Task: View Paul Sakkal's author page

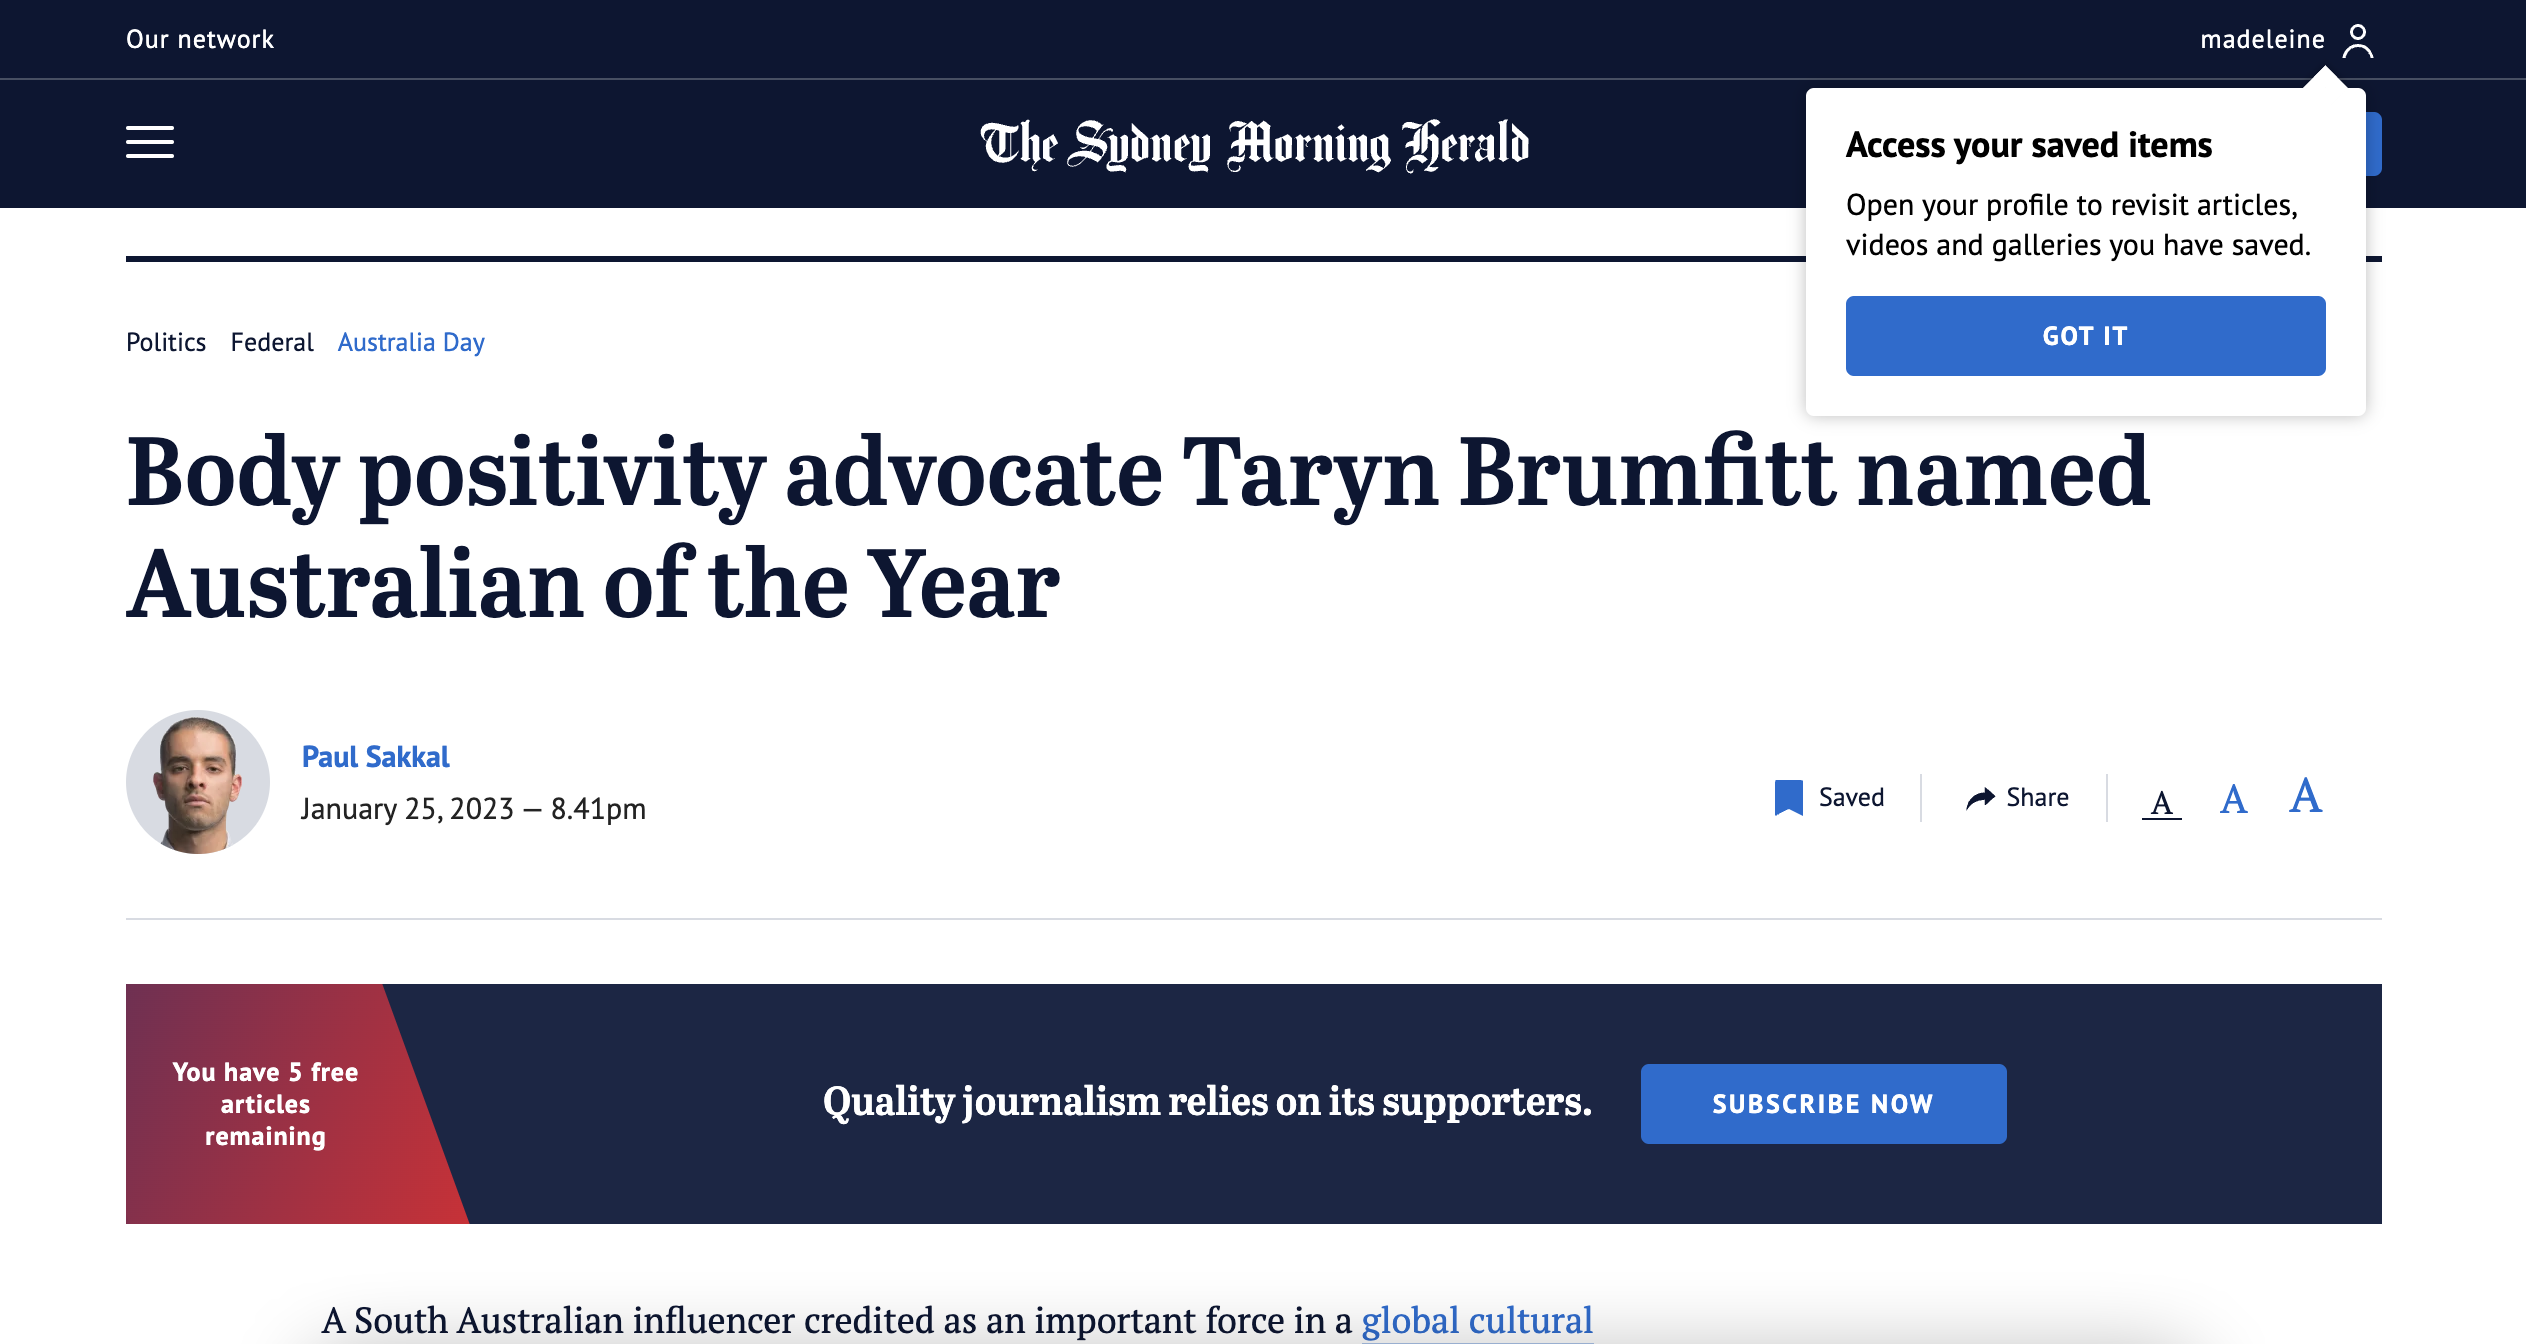Action: click(376, 757)
